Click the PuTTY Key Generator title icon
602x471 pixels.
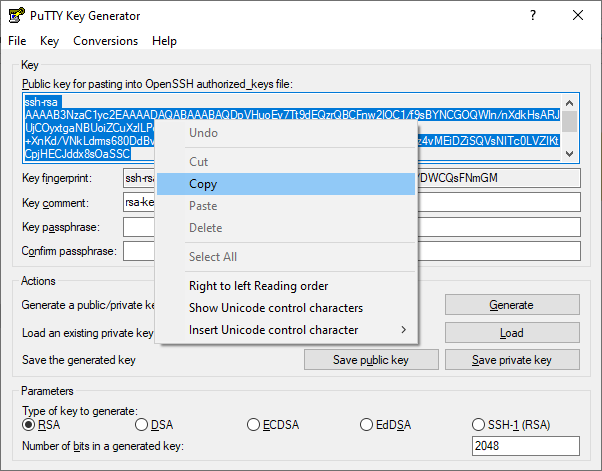[x=17, y=15]
